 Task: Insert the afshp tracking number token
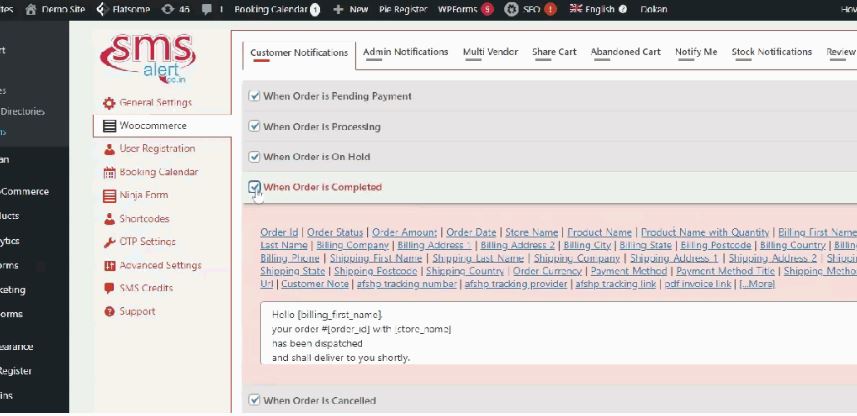407,284
